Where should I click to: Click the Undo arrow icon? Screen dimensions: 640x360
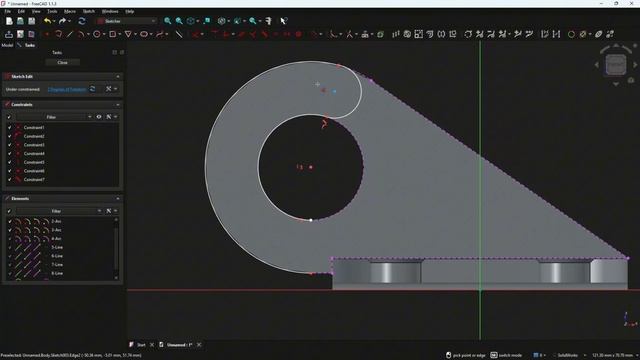pos(47,21)
